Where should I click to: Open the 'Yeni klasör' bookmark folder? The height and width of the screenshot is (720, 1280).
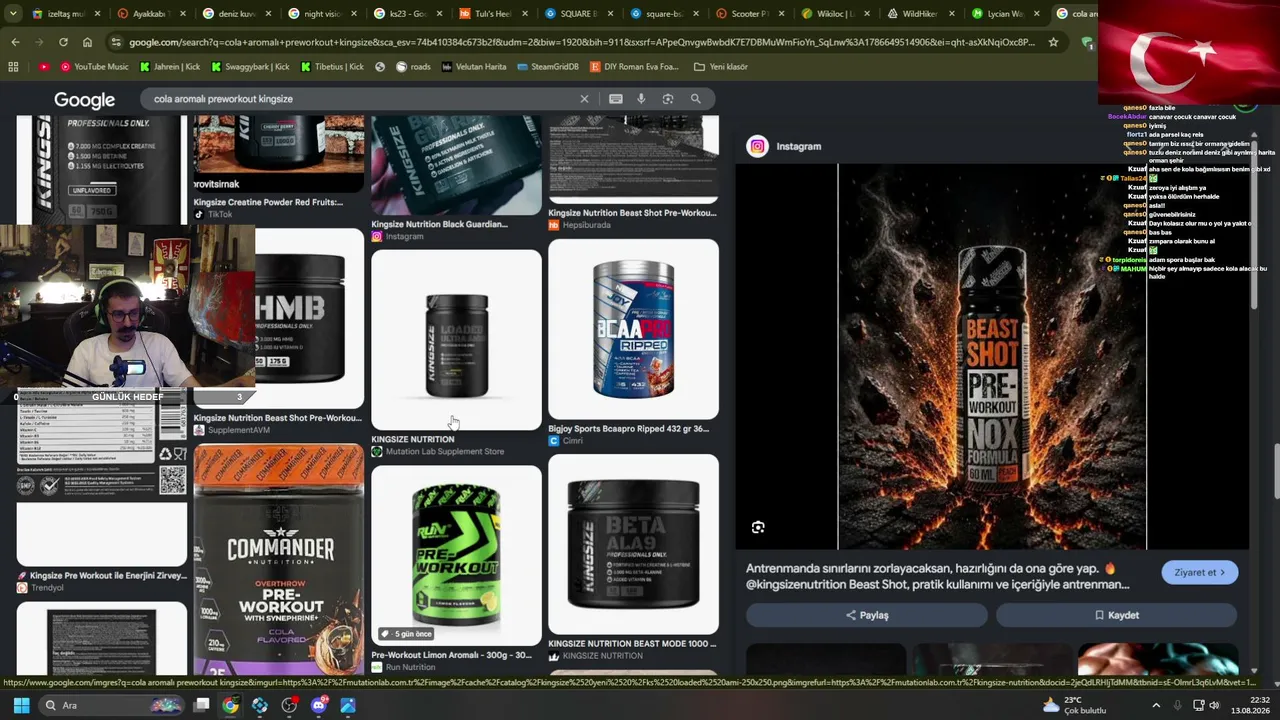(x=719, y=67)
